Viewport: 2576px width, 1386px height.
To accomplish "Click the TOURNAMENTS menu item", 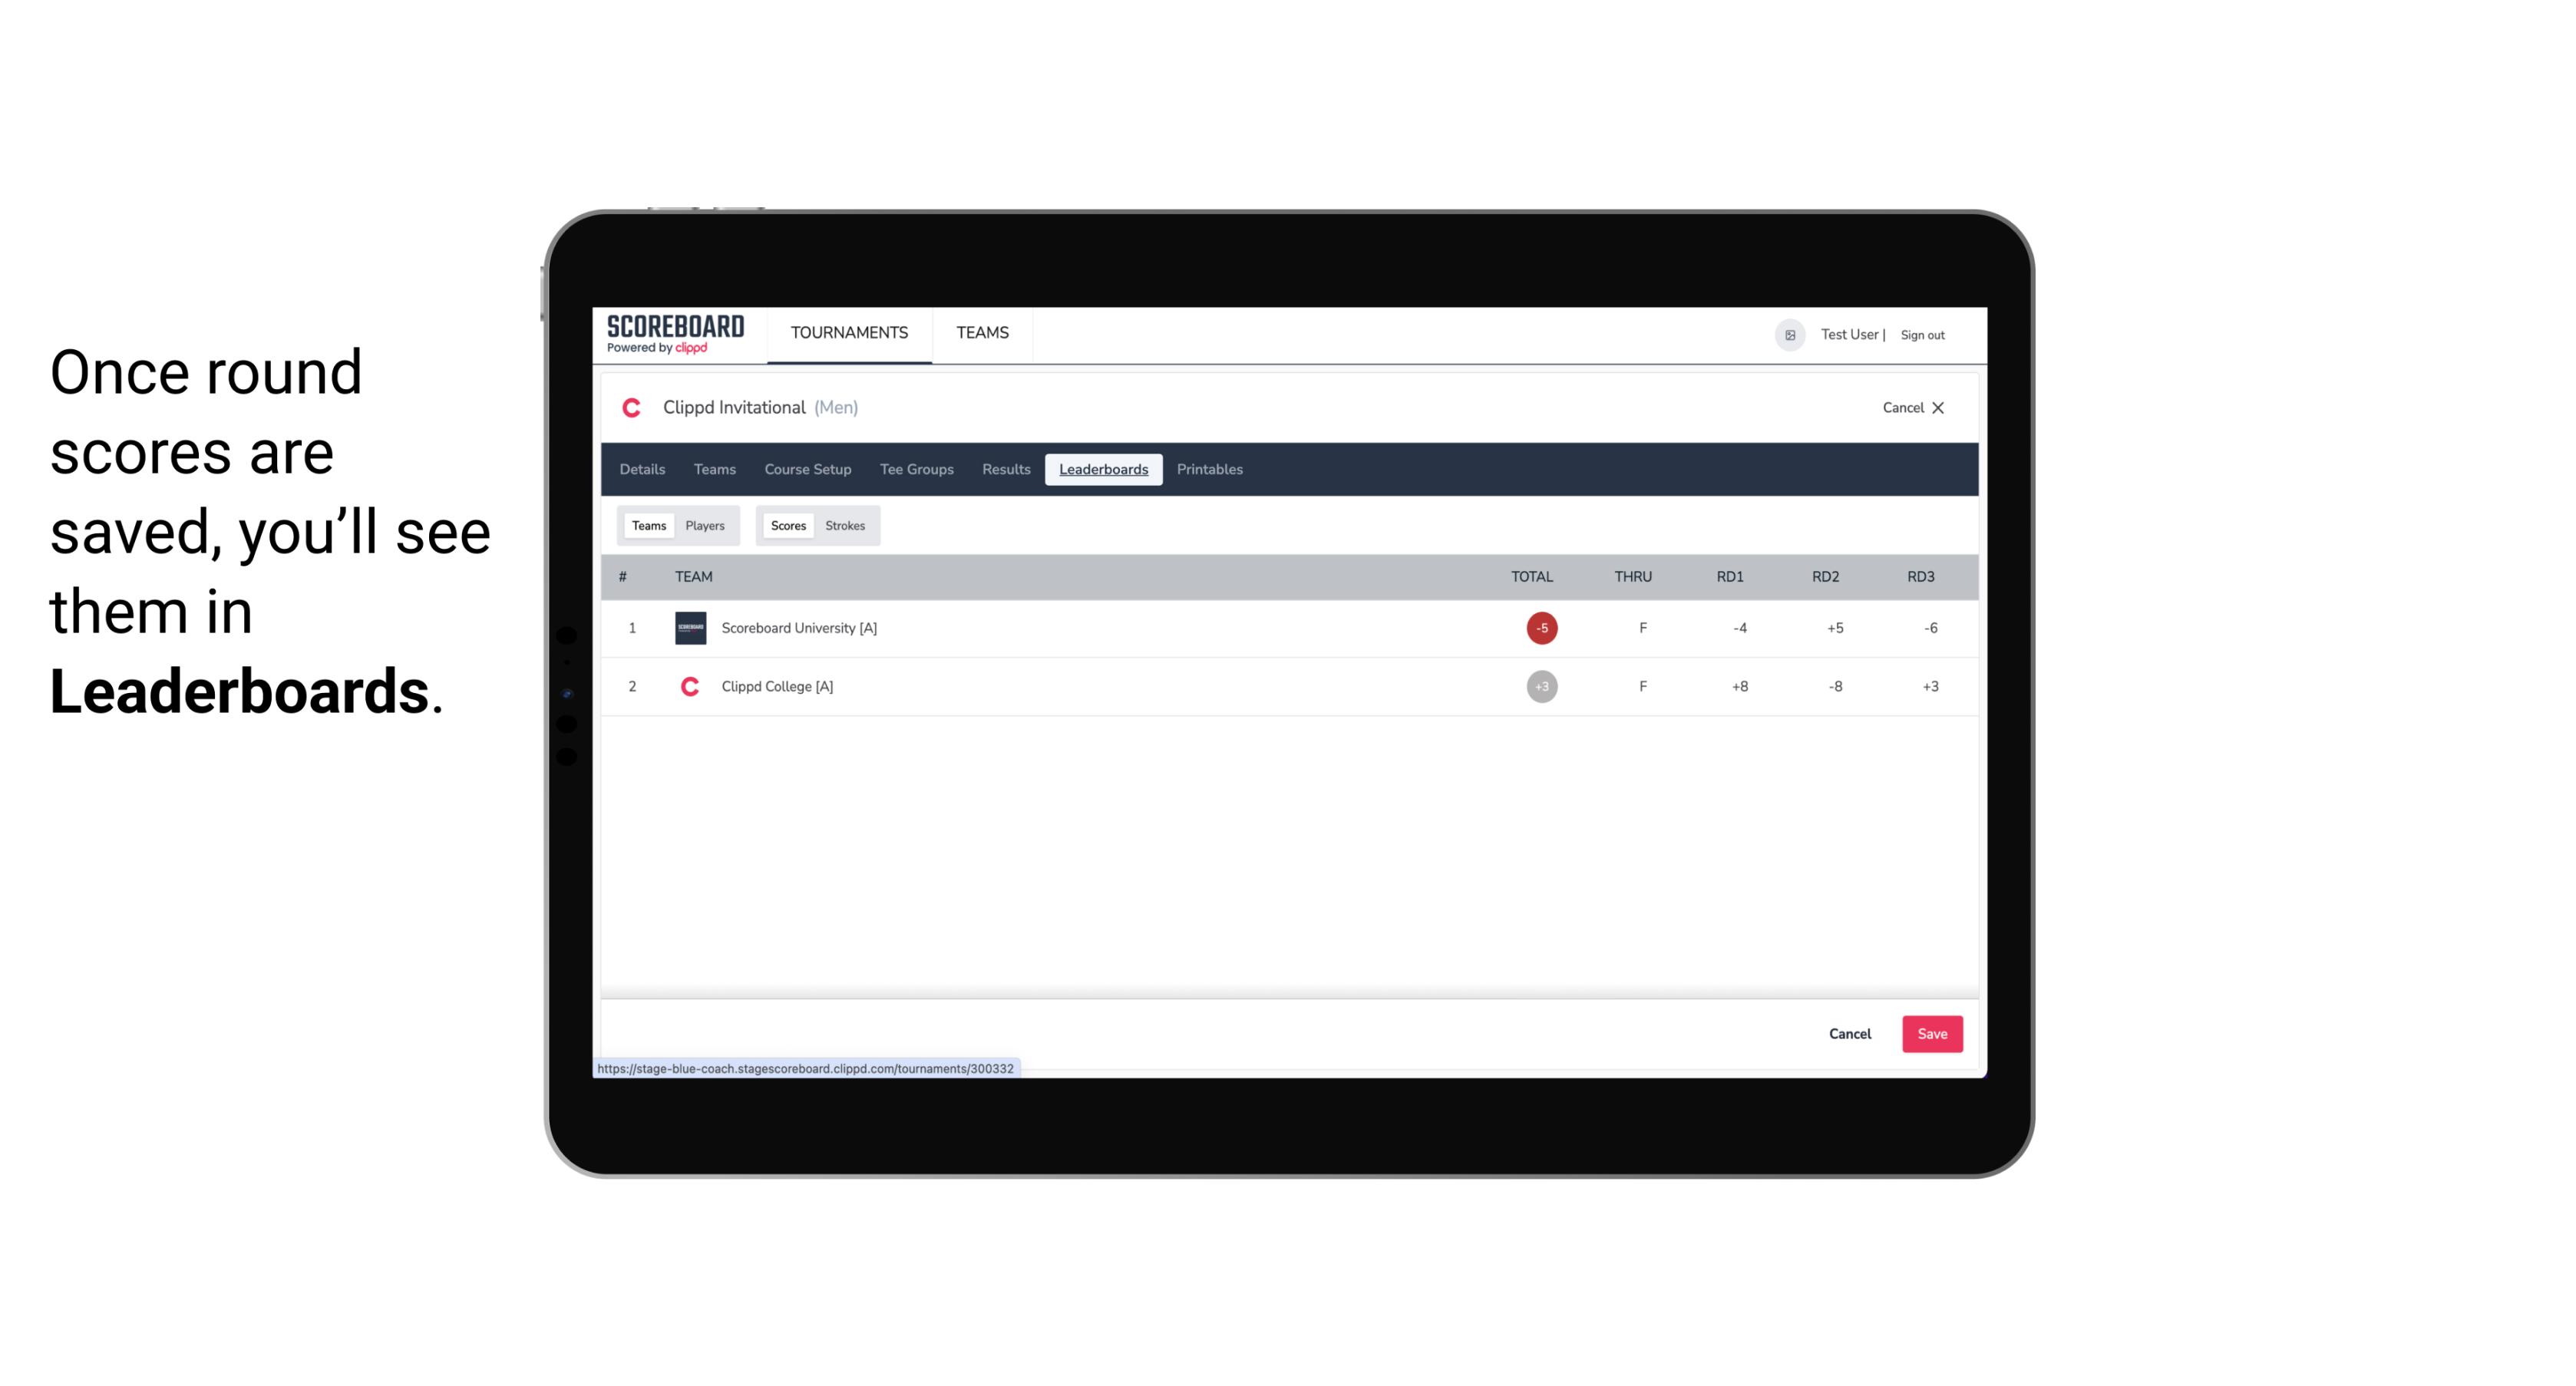I will pos(850,333).
